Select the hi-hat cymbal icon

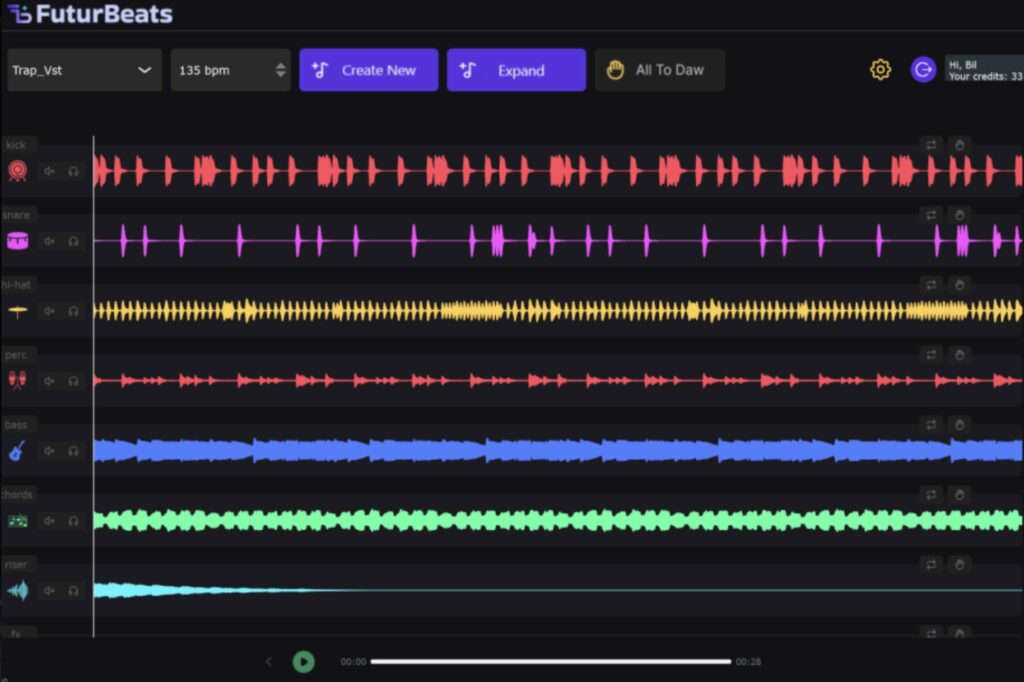[17, 311]
